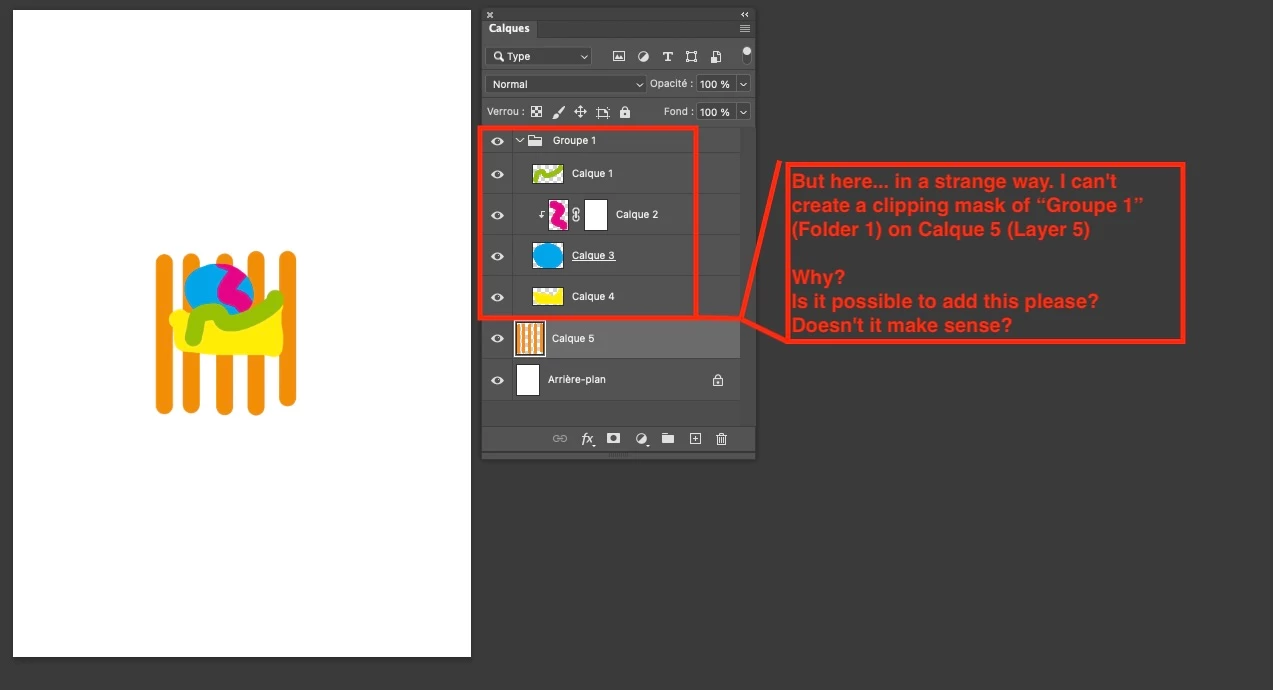1273x690 pixels.
Task: Lock image pixels brush icon
Action: [559, 112]
